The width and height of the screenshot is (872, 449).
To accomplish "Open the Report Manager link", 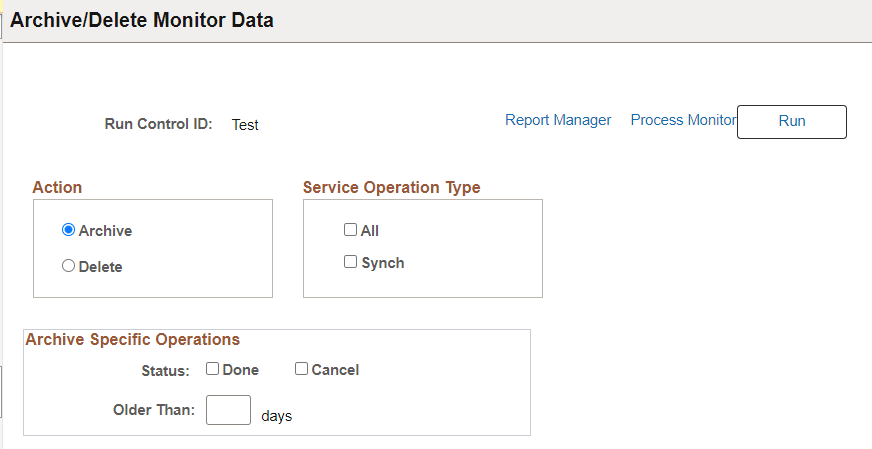I will tap(558, 120).
